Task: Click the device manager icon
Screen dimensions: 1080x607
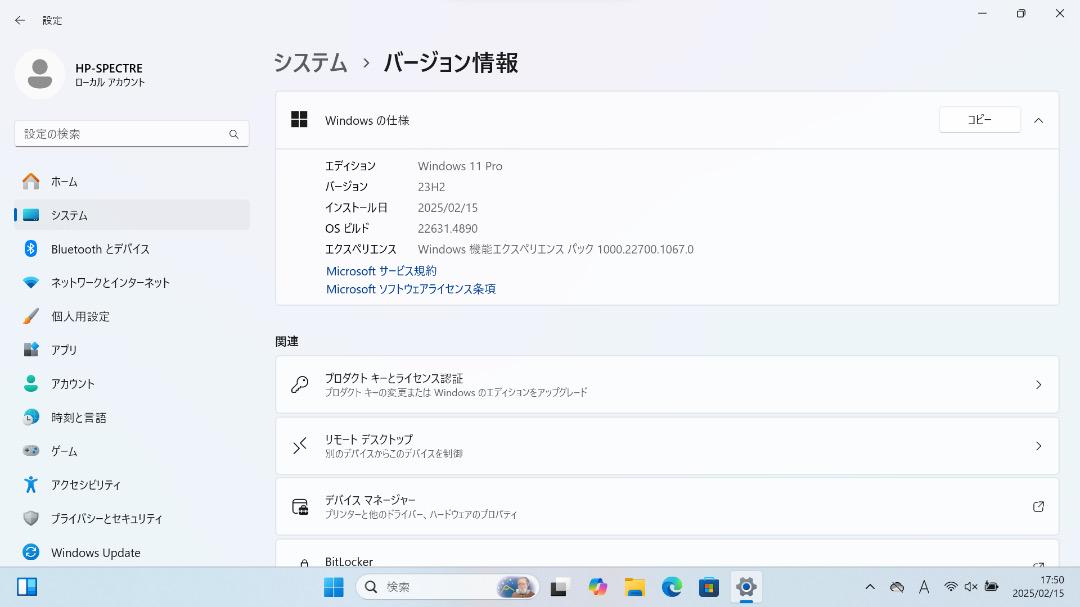Action: coord(300,507)
